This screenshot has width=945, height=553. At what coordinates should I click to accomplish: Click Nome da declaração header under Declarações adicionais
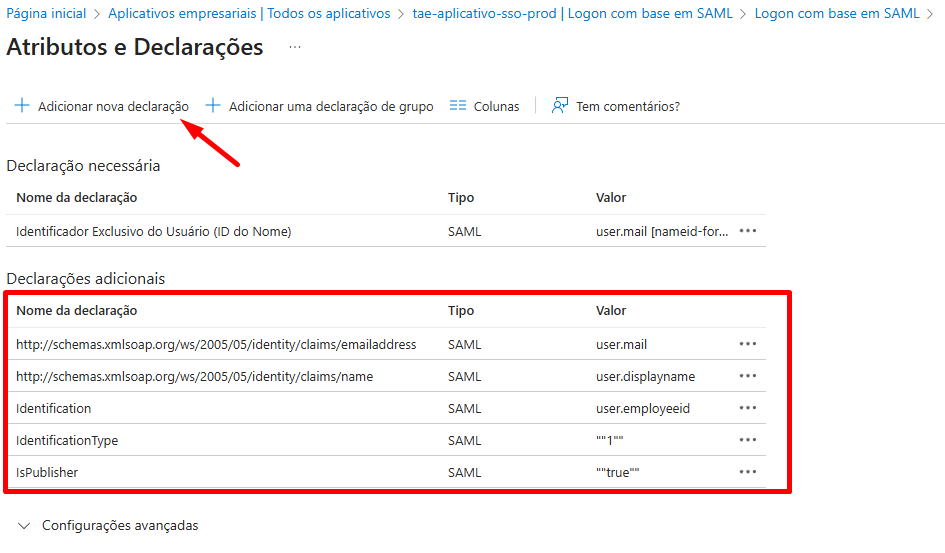click(77, 310)
